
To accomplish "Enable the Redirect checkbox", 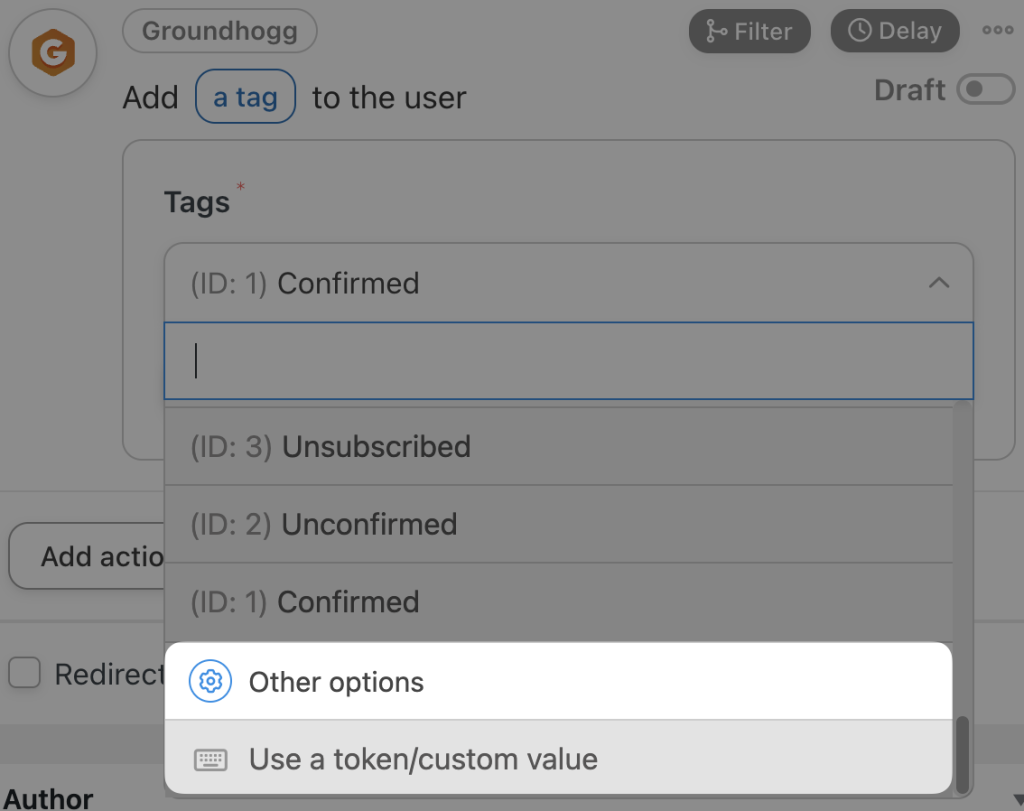I will point(24,673).
